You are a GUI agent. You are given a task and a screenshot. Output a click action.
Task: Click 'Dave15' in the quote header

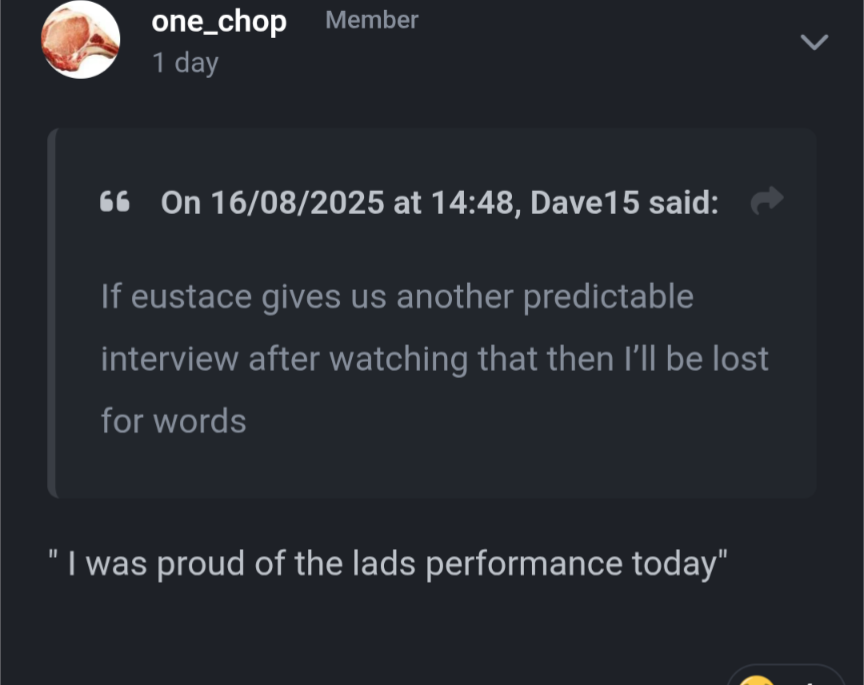coord(585,202)
